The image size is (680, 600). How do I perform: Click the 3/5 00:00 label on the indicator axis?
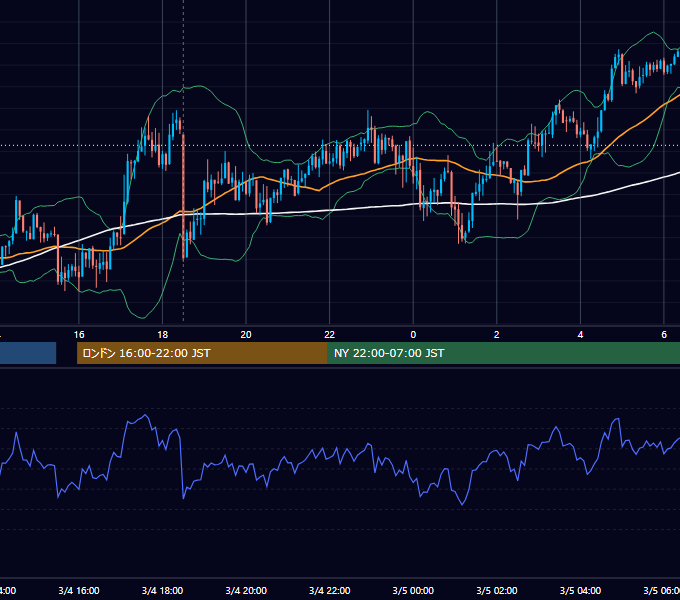[413, 590]
